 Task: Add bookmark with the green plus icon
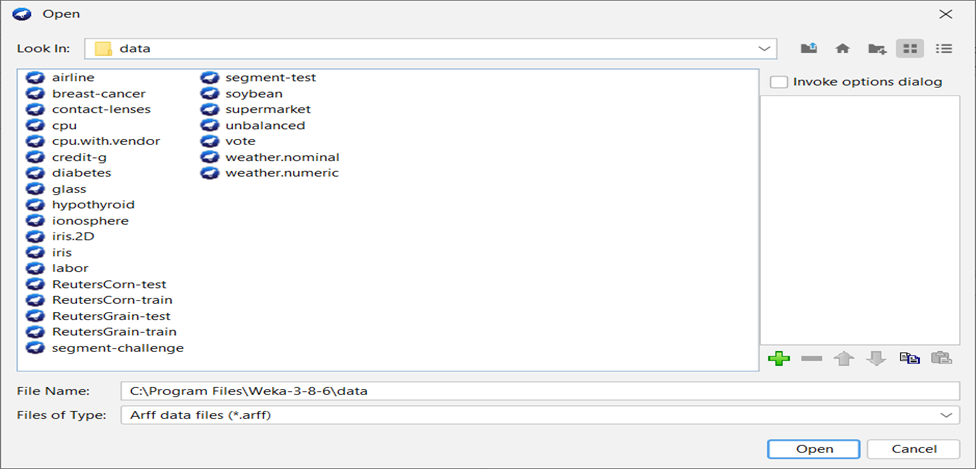(x=779, y=358)
